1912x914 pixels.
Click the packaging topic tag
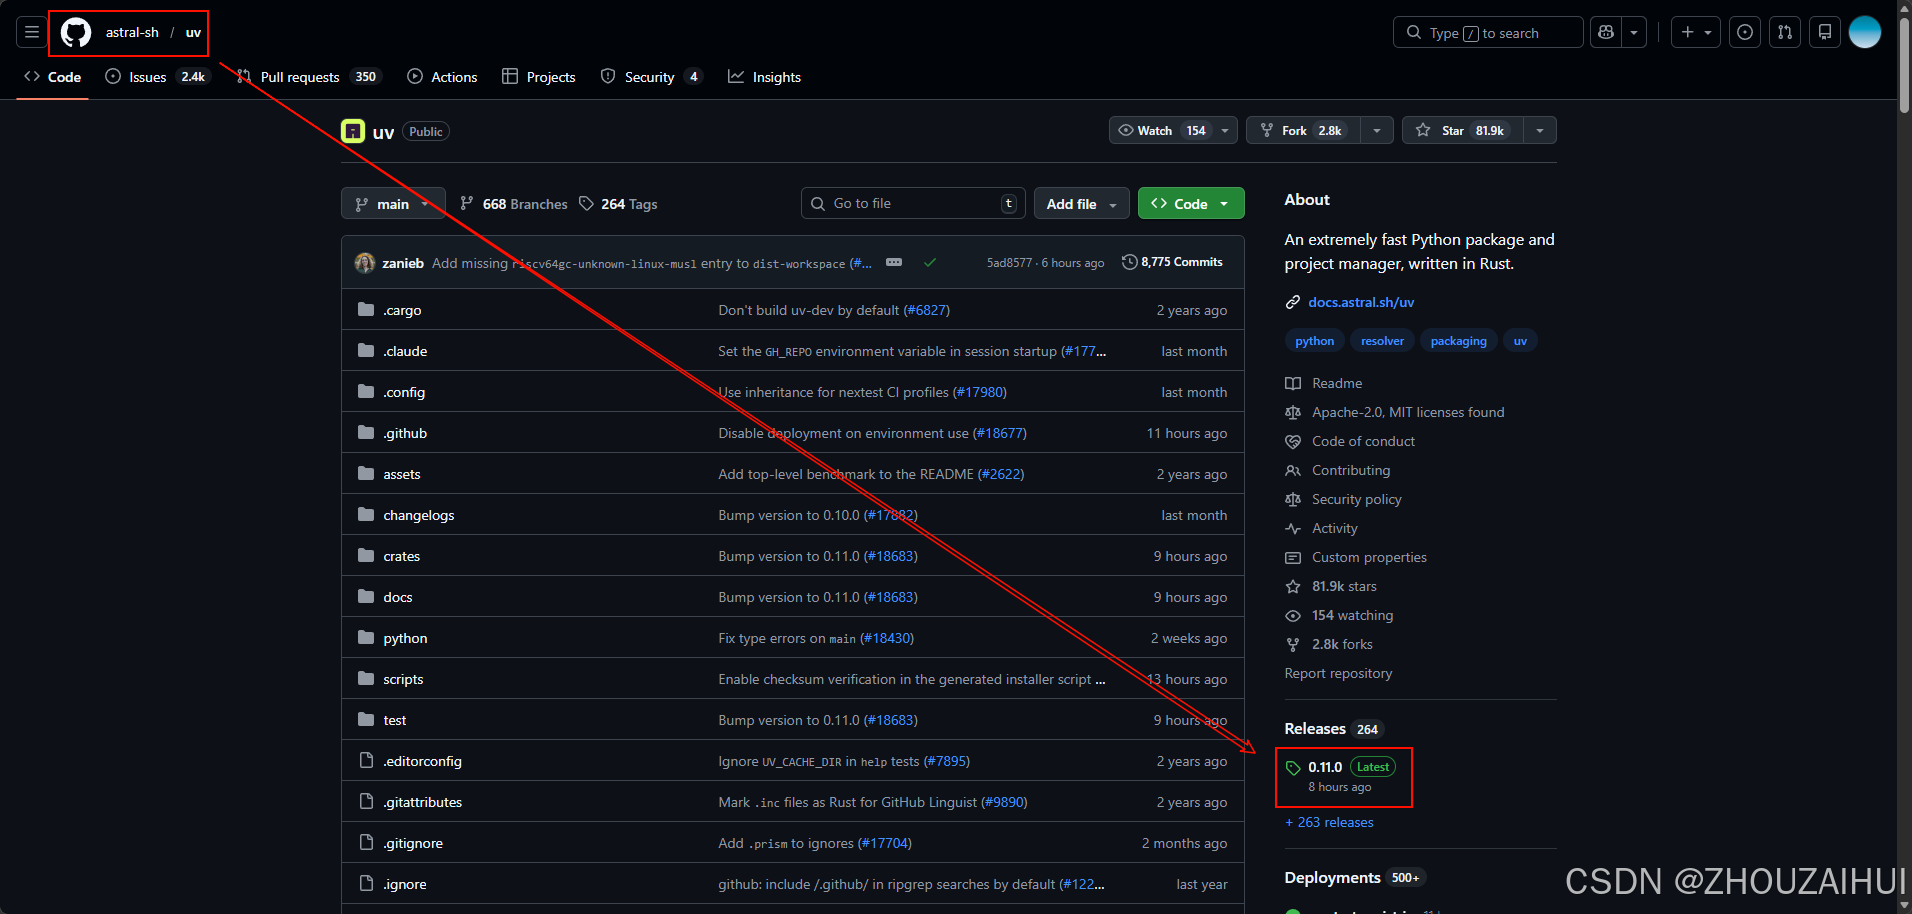pos(1458,341)
